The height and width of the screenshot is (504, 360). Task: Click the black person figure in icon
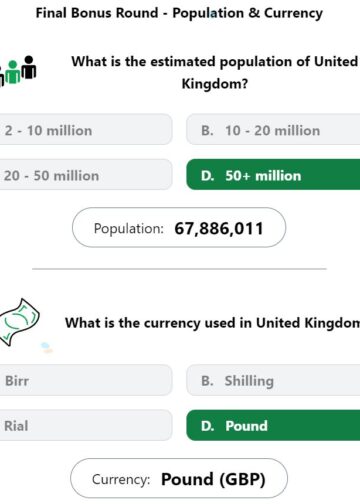coord(29,67)
